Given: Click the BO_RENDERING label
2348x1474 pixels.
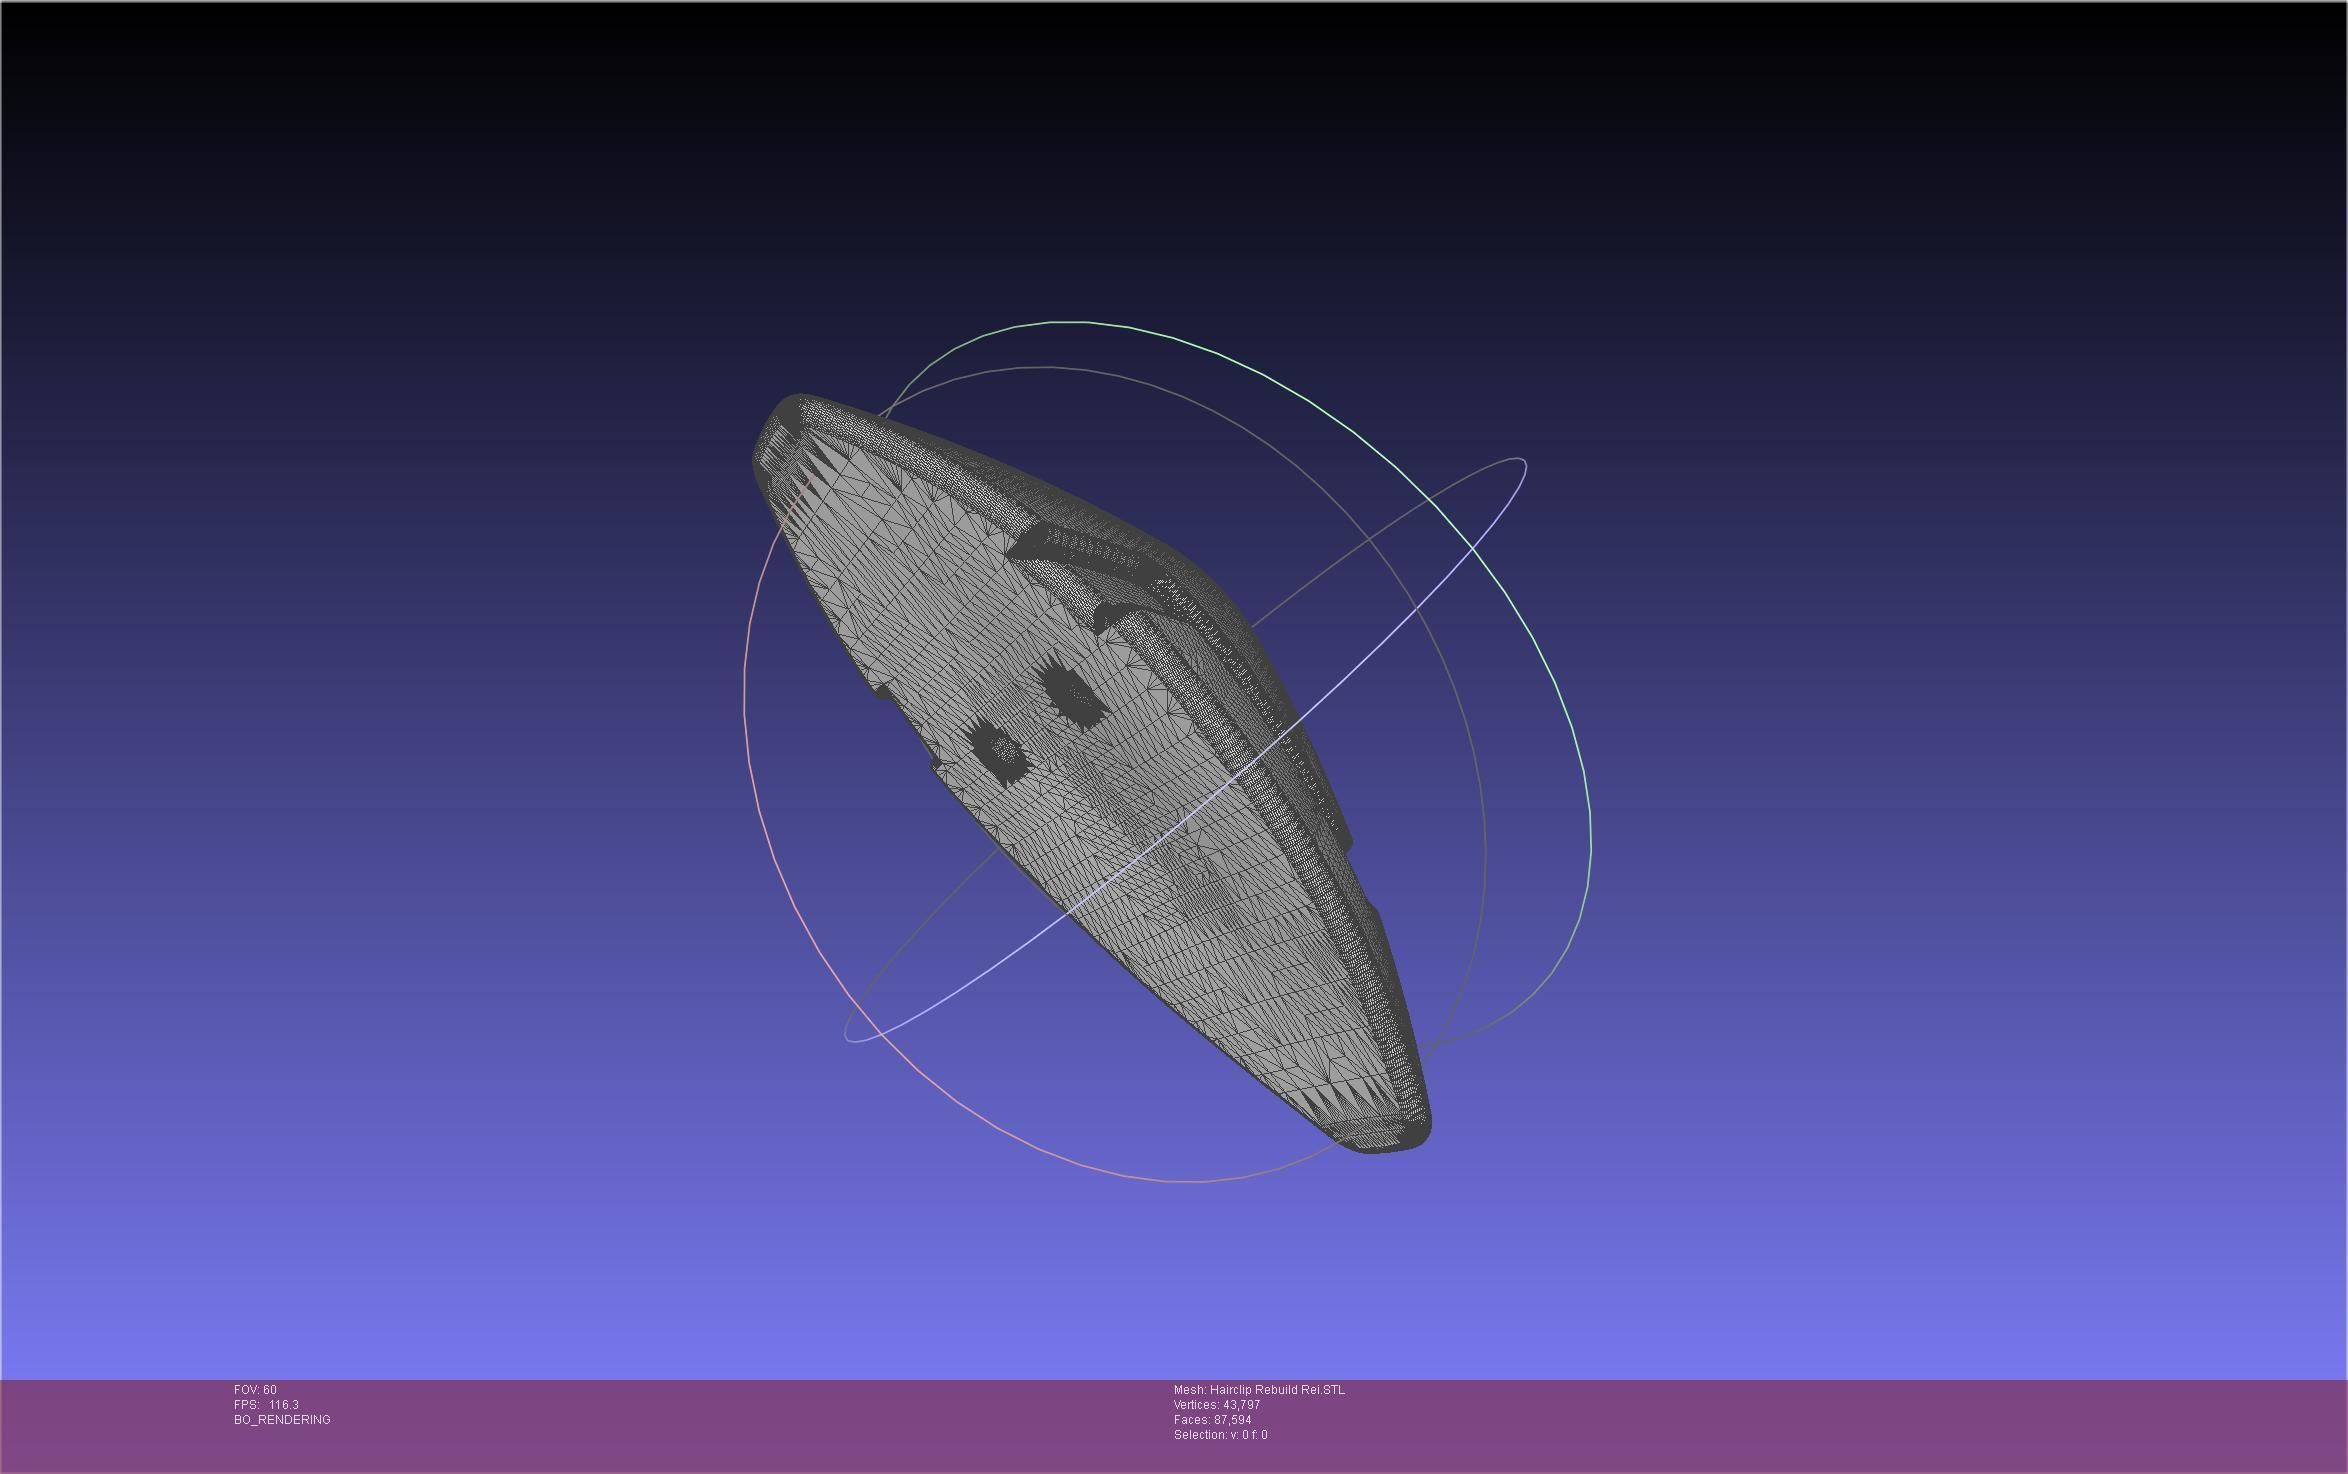Looking at the screenshot, I should [282, 1420].
